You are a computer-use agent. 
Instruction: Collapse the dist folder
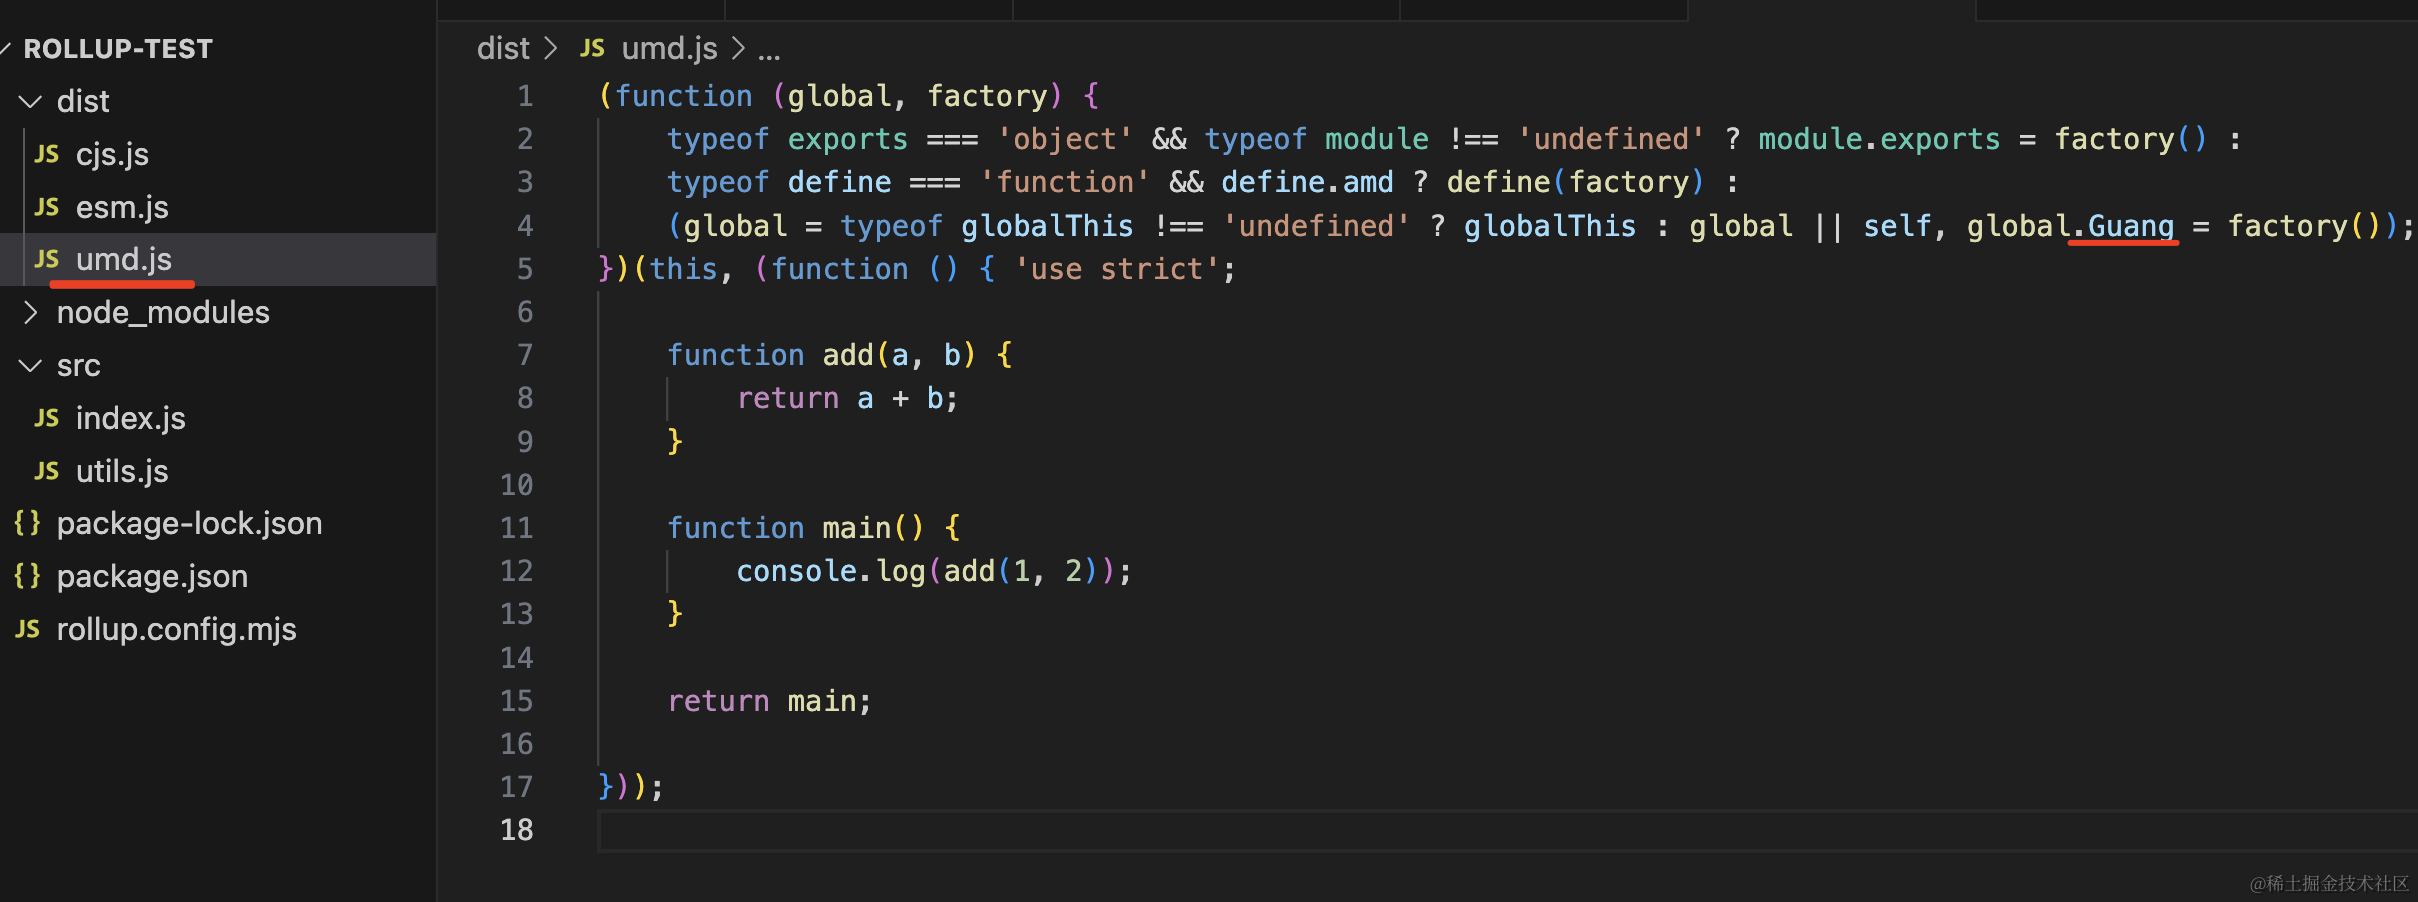[29, 101]
